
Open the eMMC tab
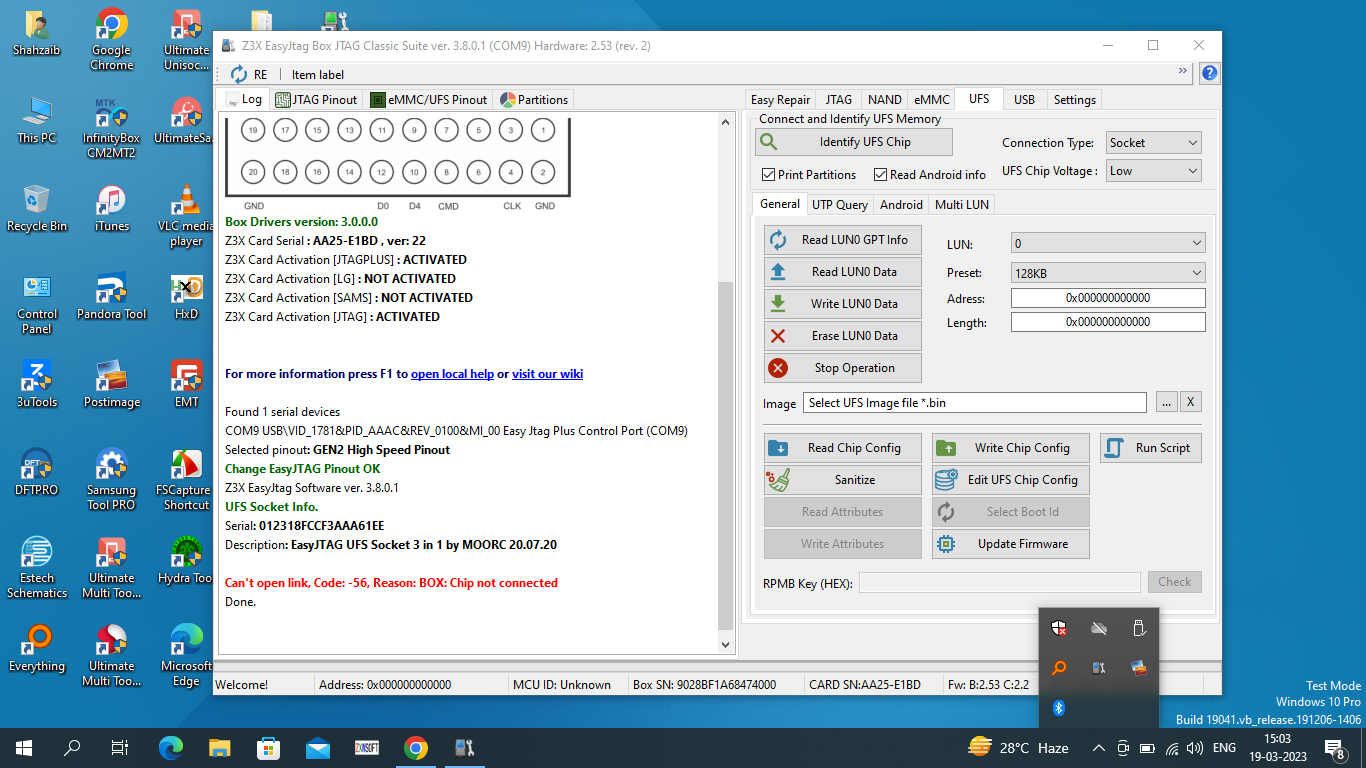click(931, 100)
